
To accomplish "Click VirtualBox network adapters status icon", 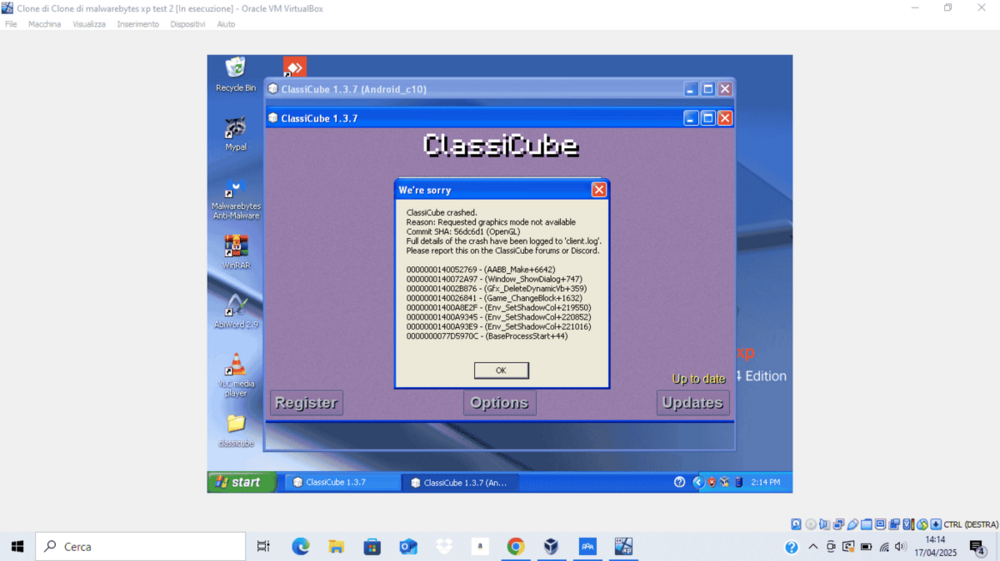I will (x=839, y=525).
